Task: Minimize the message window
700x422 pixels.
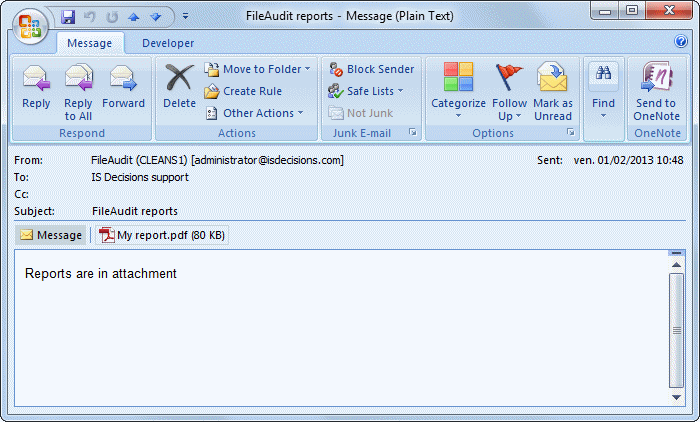Action: click(x=605, y=11)
